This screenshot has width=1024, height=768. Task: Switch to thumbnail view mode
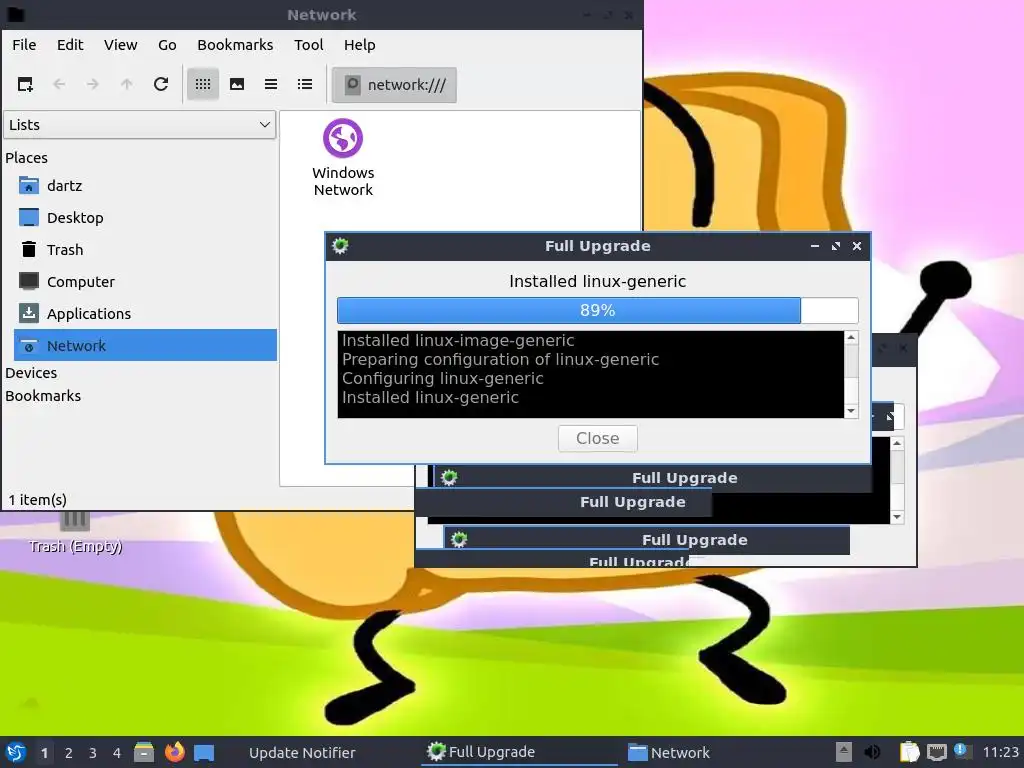coord(237,84)
